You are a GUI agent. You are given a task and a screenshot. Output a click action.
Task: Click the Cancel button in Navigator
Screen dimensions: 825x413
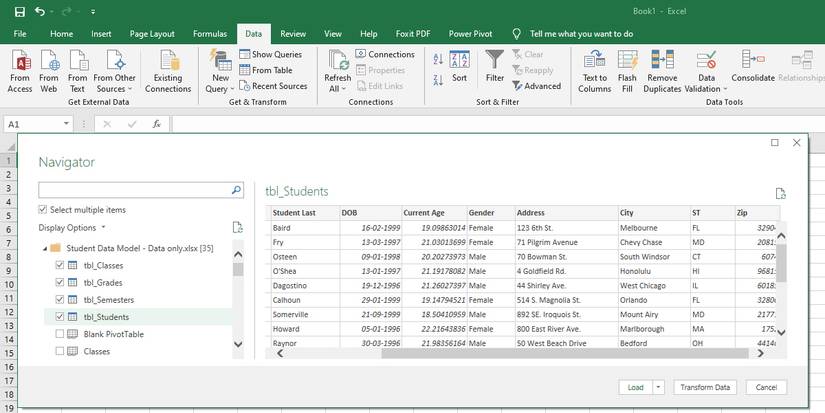(766, 387)
